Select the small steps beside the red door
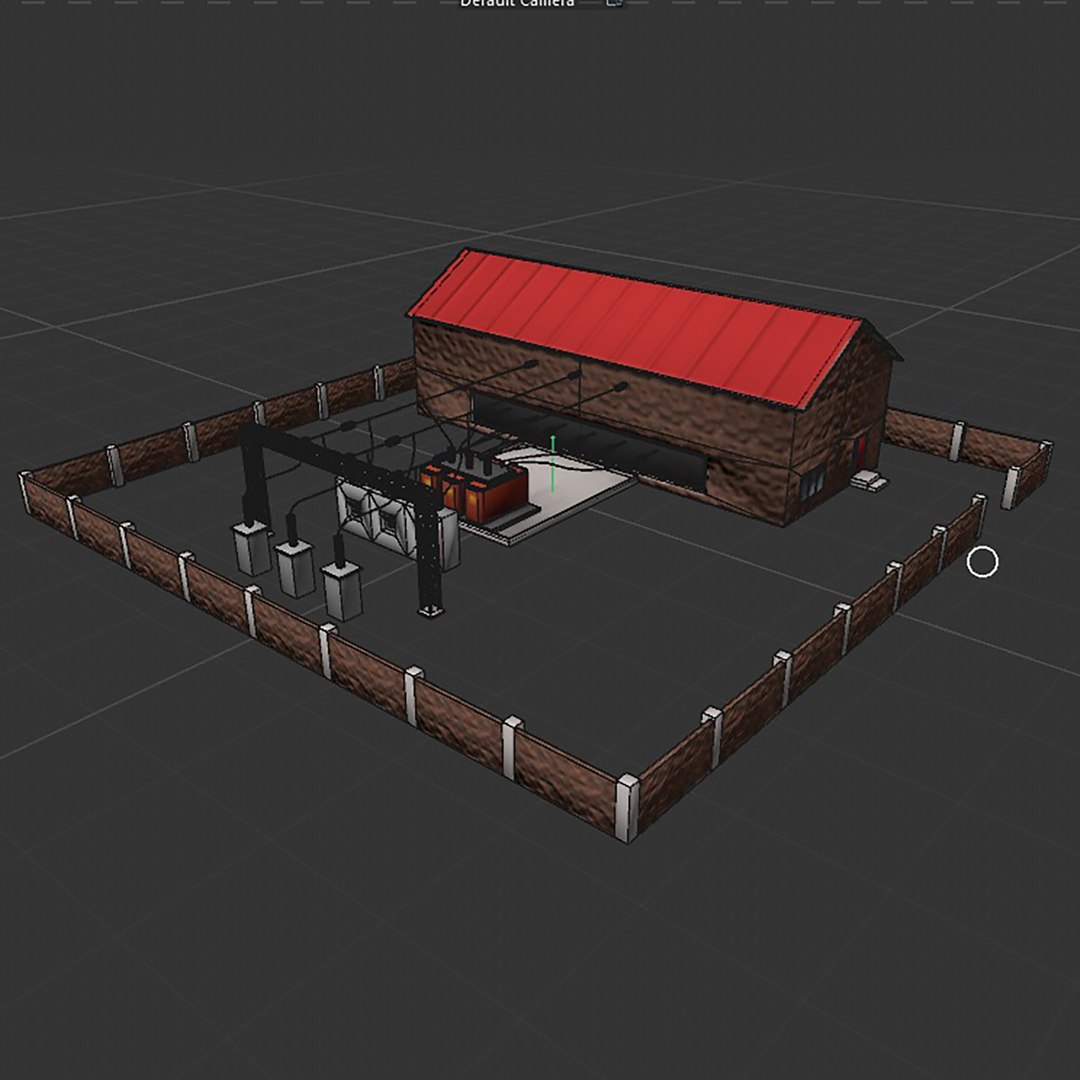1080x1080 pixels. (x=868, y=480)
